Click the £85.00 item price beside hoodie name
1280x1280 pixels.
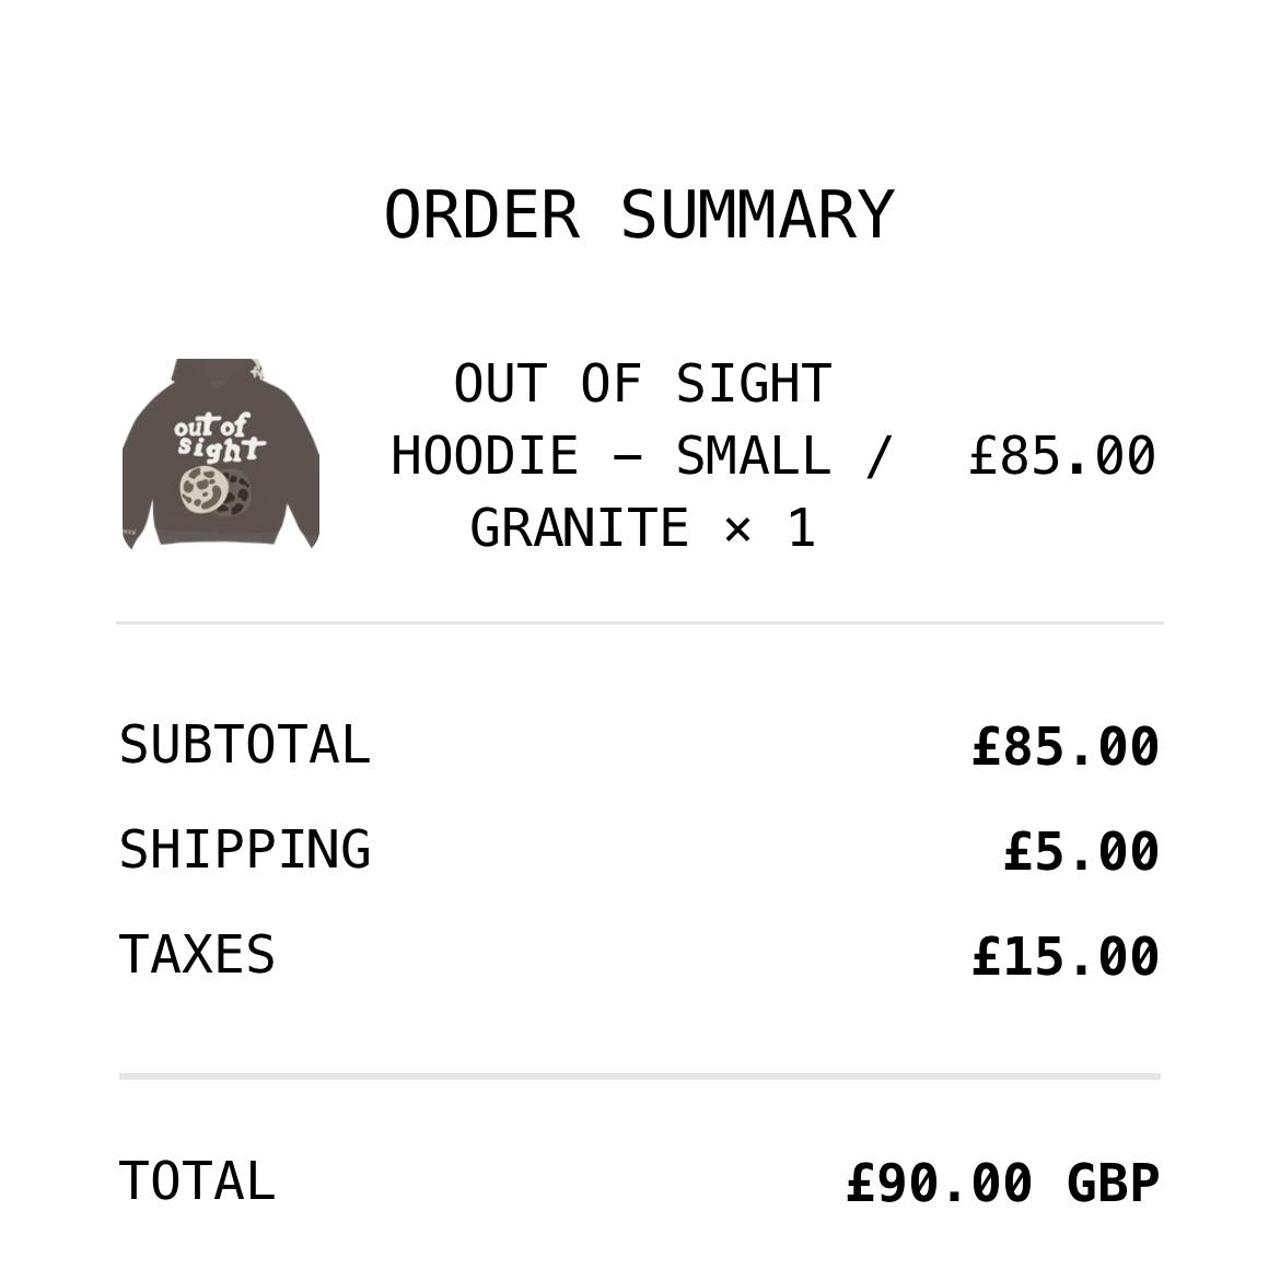(x=1062, y=456)
